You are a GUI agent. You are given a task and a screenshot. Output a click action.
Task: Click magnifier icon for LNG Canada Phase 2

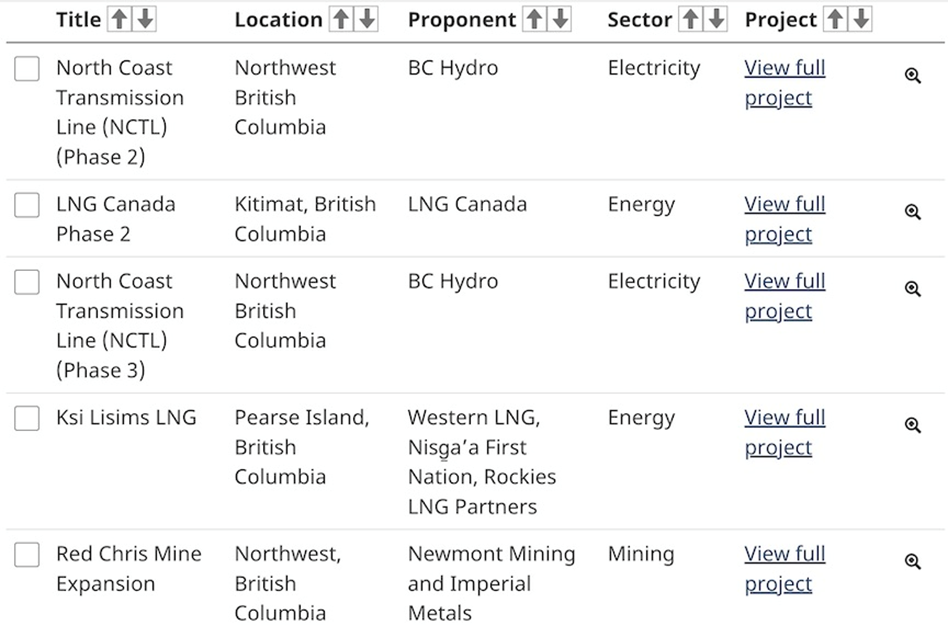[x=912, y=212]
